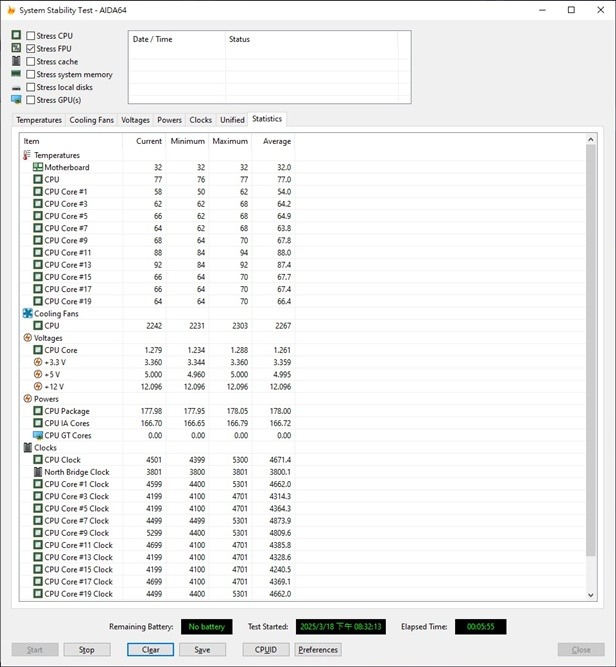
Task: Click the Cooling Fans blue fan icon
Action: [x=28, y=314]
